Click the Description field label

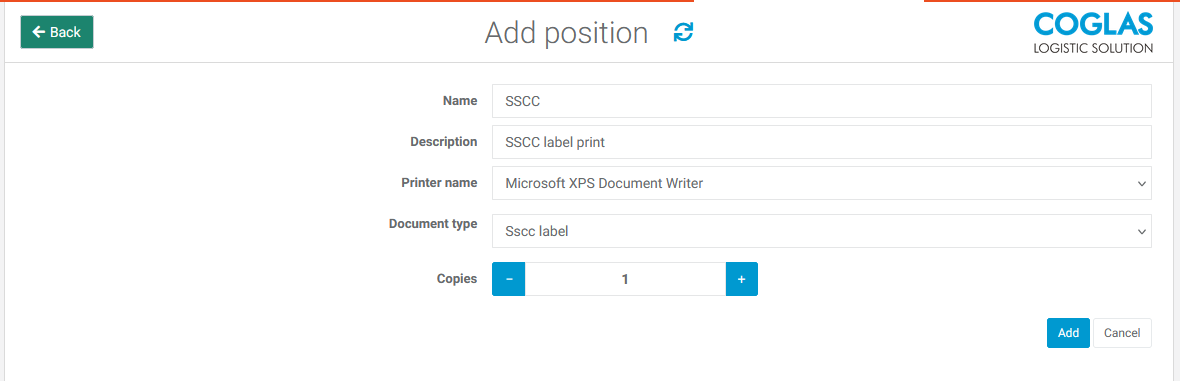(443, 142)
